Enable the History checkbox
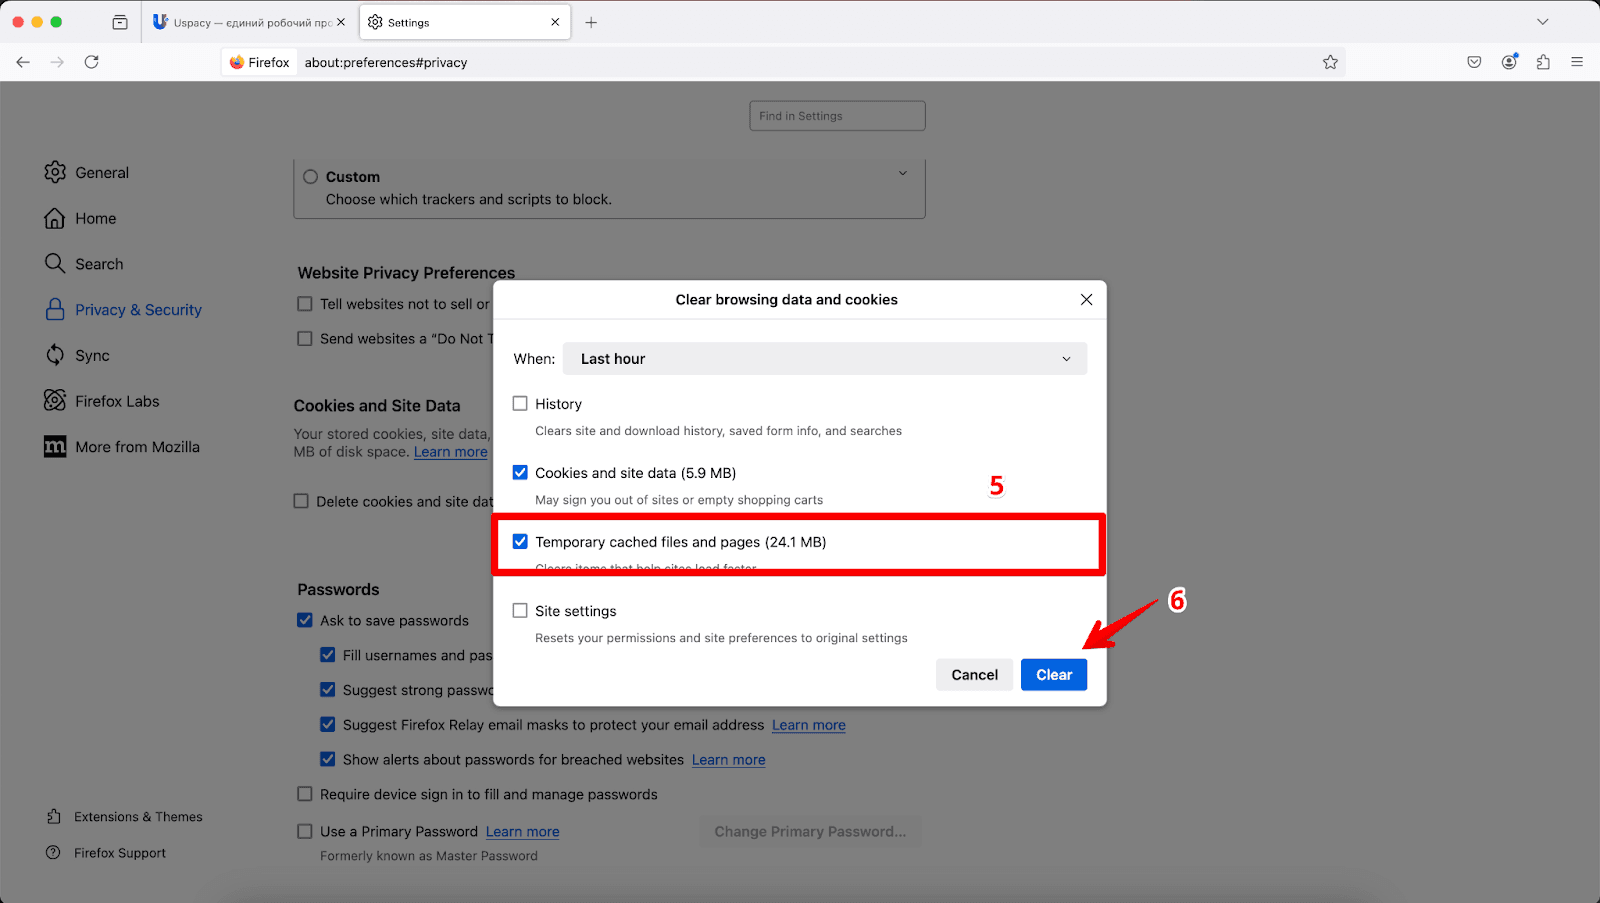Image resolution: width=1600 pixels, height=903 pixels. click(x=520, y=404)
